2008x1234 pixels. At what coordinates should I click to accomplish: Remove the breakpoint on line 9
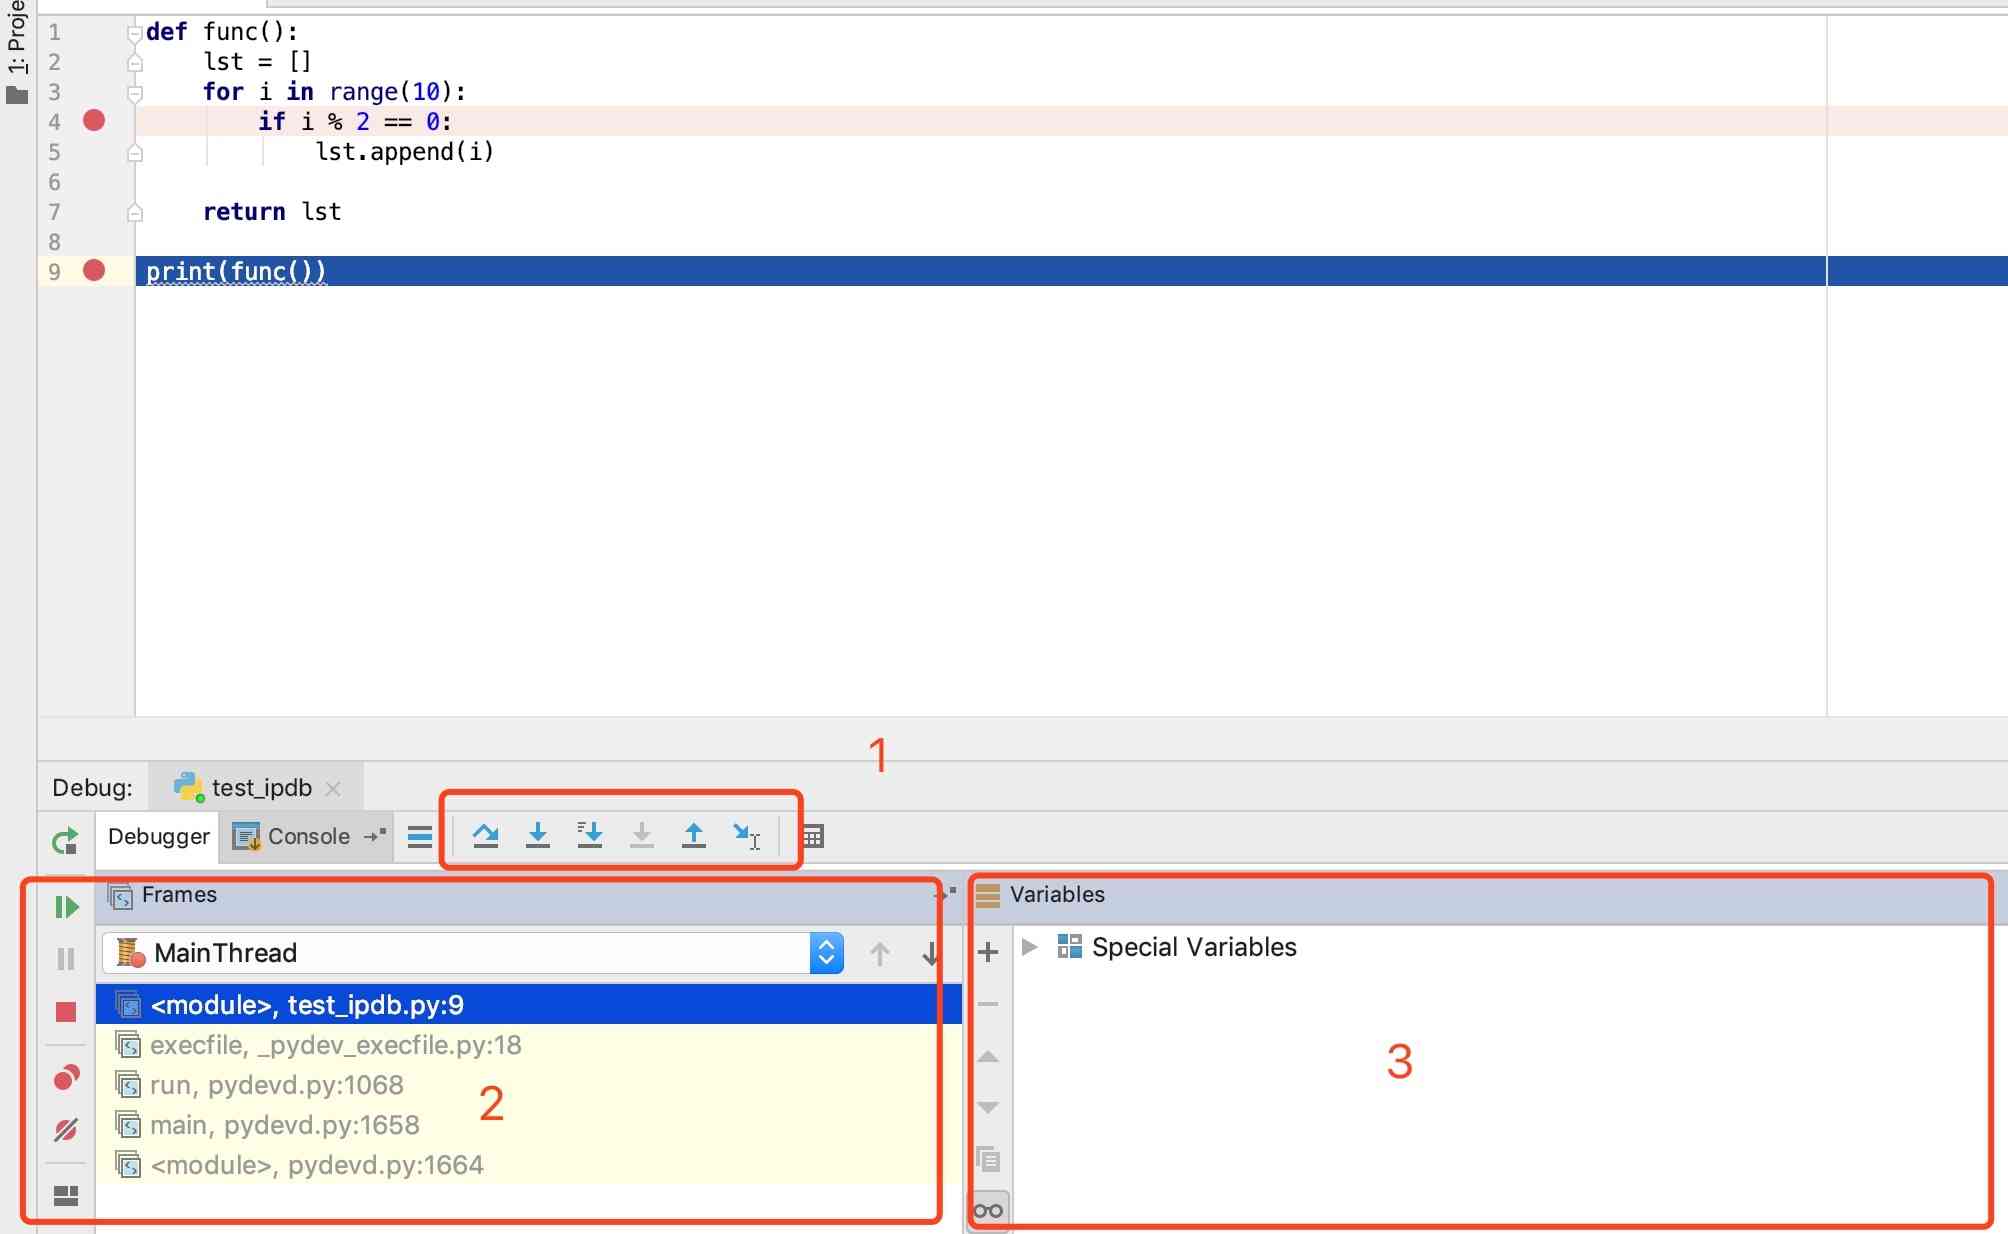coord(94,271)
